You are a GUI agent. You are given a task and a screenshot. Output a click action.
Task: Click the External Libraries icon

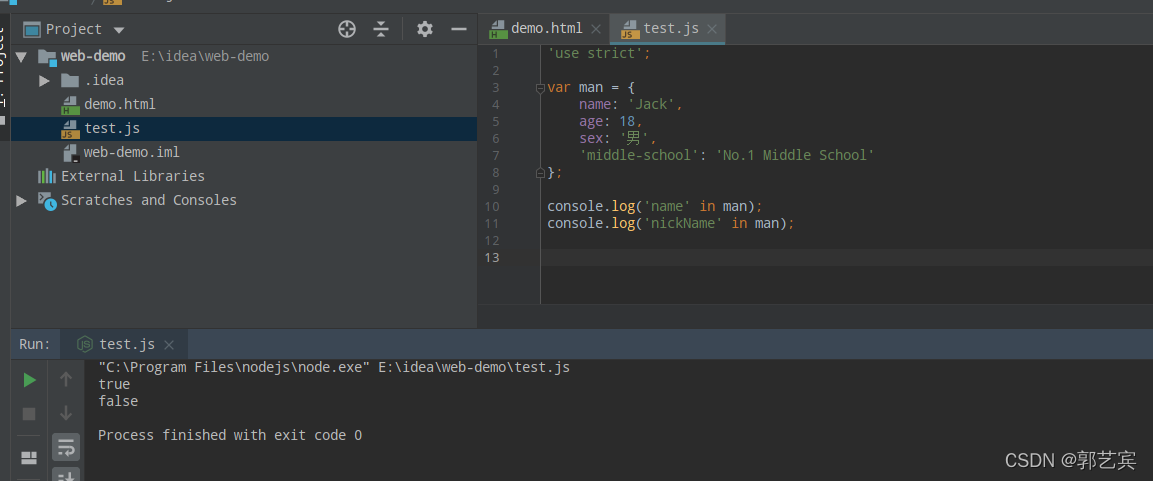point(47,177)
